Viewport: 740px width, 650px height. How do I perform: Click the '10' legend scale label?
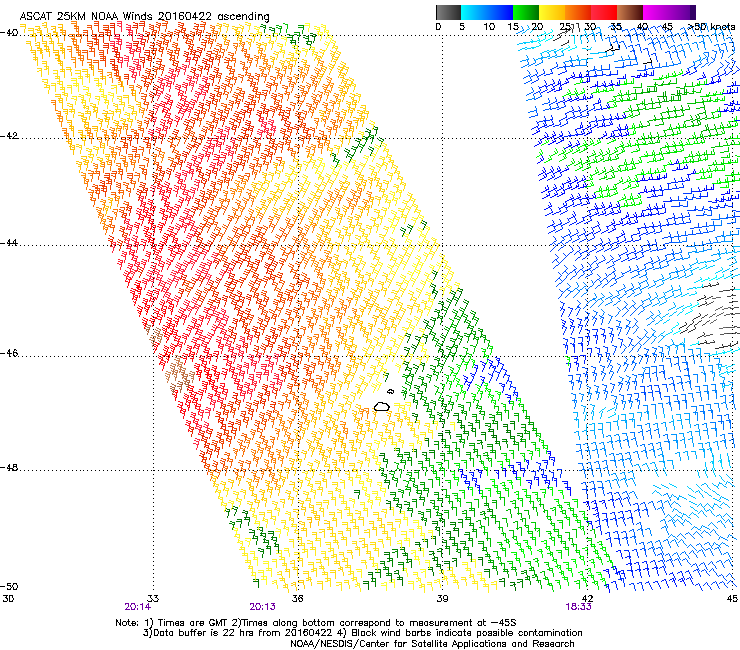tap(489, 27)
